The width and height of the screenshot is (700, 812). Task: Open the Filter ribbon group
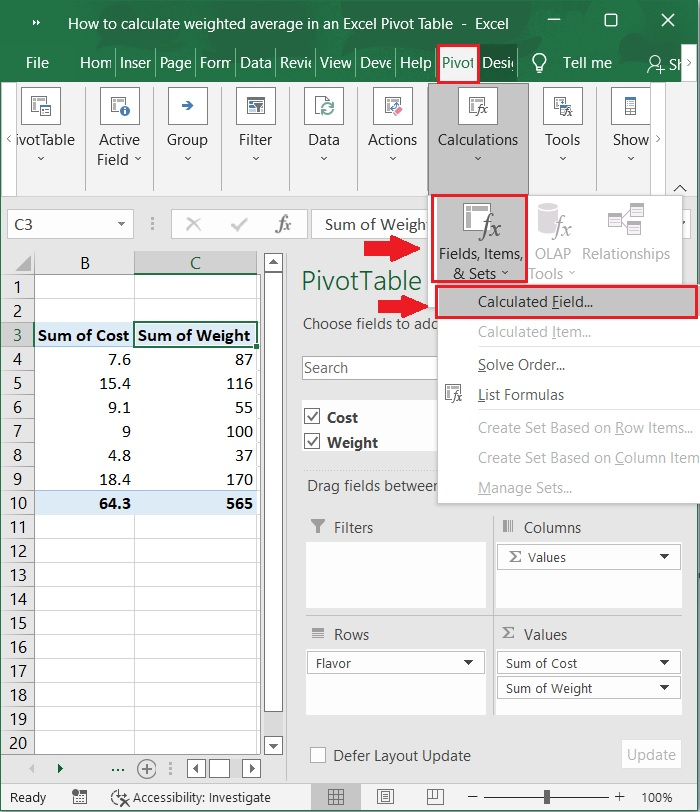point(256,127)
